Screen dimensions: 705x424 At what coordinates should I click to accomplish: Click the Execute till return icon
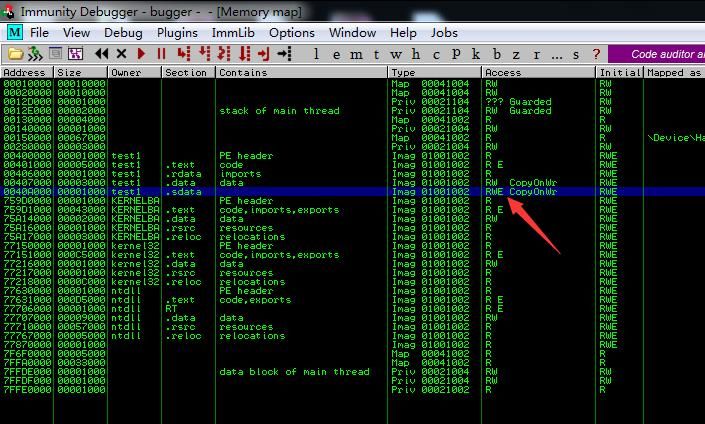(264, 54)
